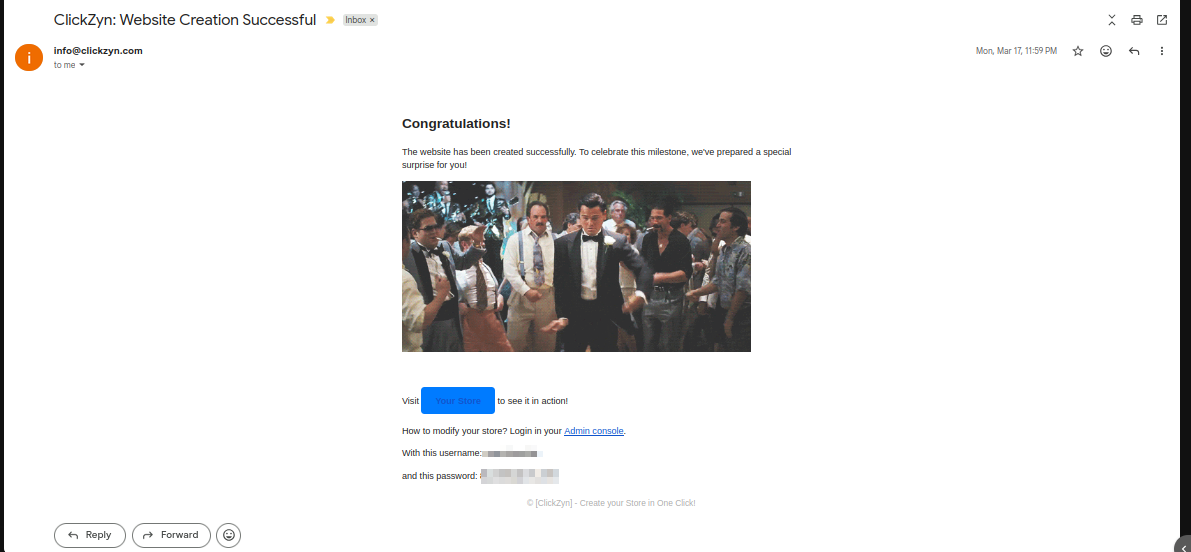The image size is (1191, 552).
Task: Collapse all messages with the arrows icon
Action: pos(1111,20)
